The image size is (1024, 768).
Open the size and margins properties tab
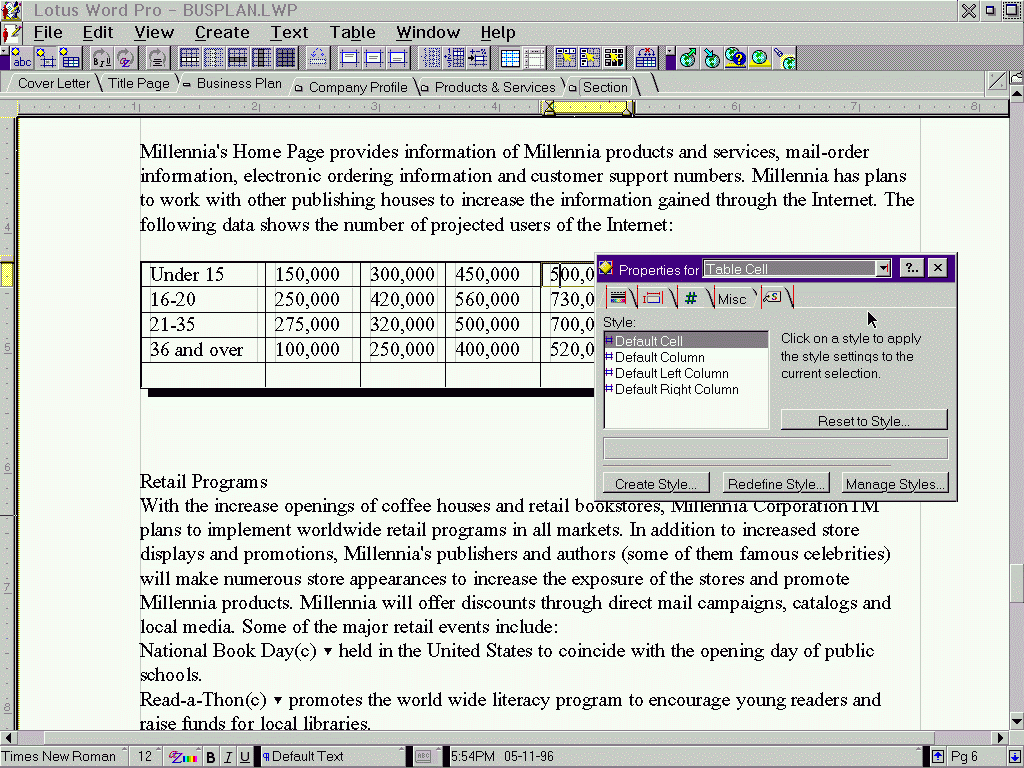[x=653, y=298]
